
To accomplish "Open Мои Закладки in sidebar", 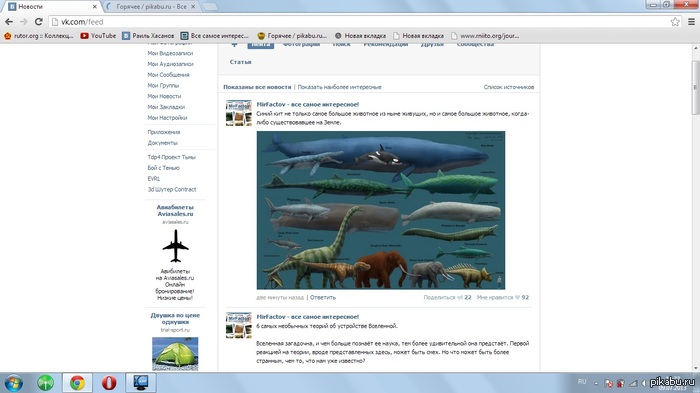I will pyautogui.click(x=166, y=107).
